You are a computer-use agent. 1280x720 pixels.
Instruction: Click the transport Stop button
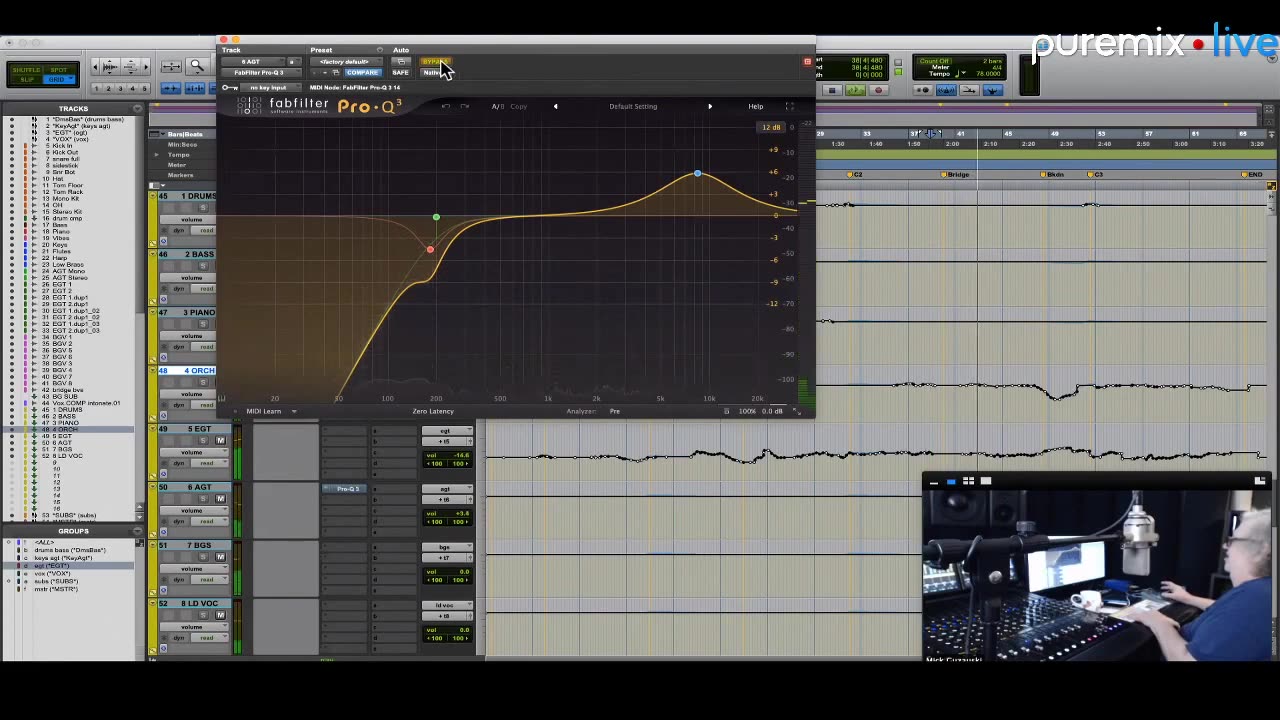click(832, 90)
